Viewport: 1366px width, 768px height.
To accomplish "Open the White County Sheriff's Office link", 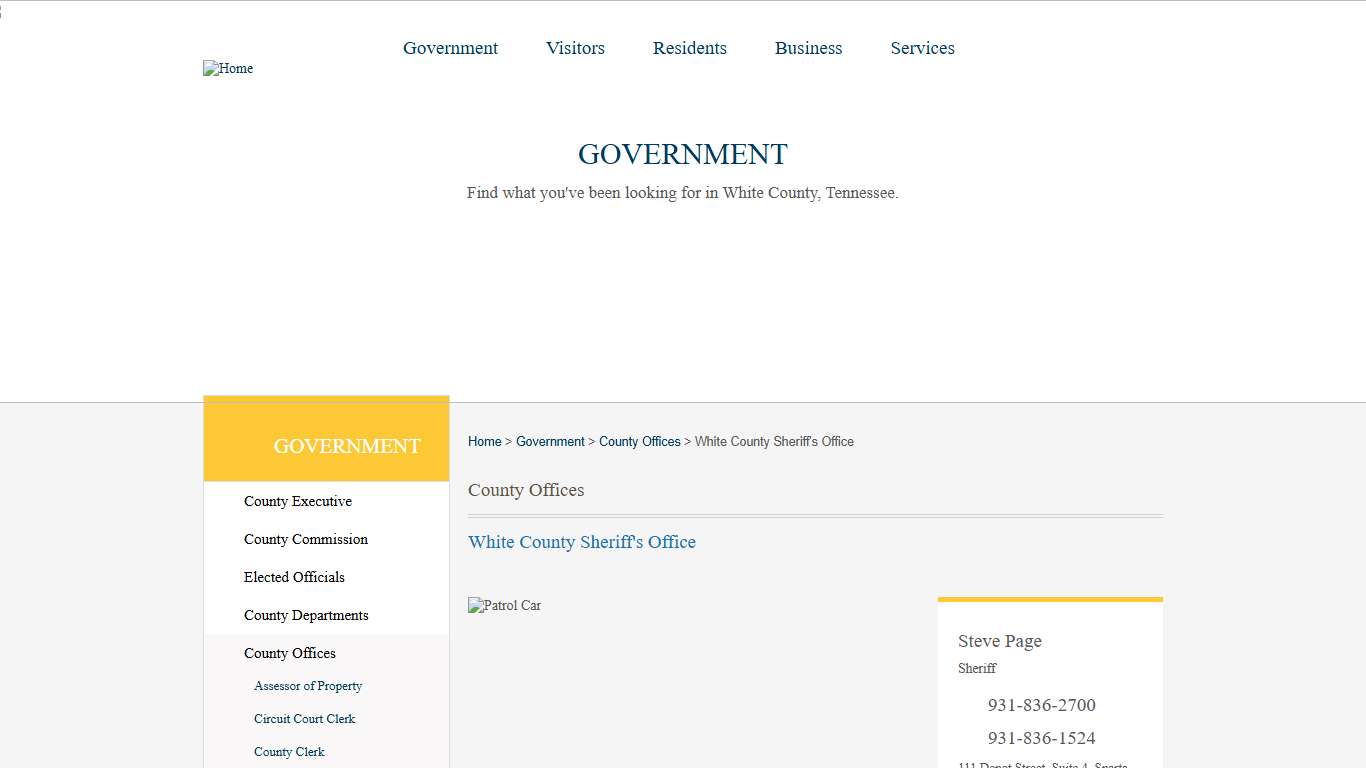I will (582, 542).
